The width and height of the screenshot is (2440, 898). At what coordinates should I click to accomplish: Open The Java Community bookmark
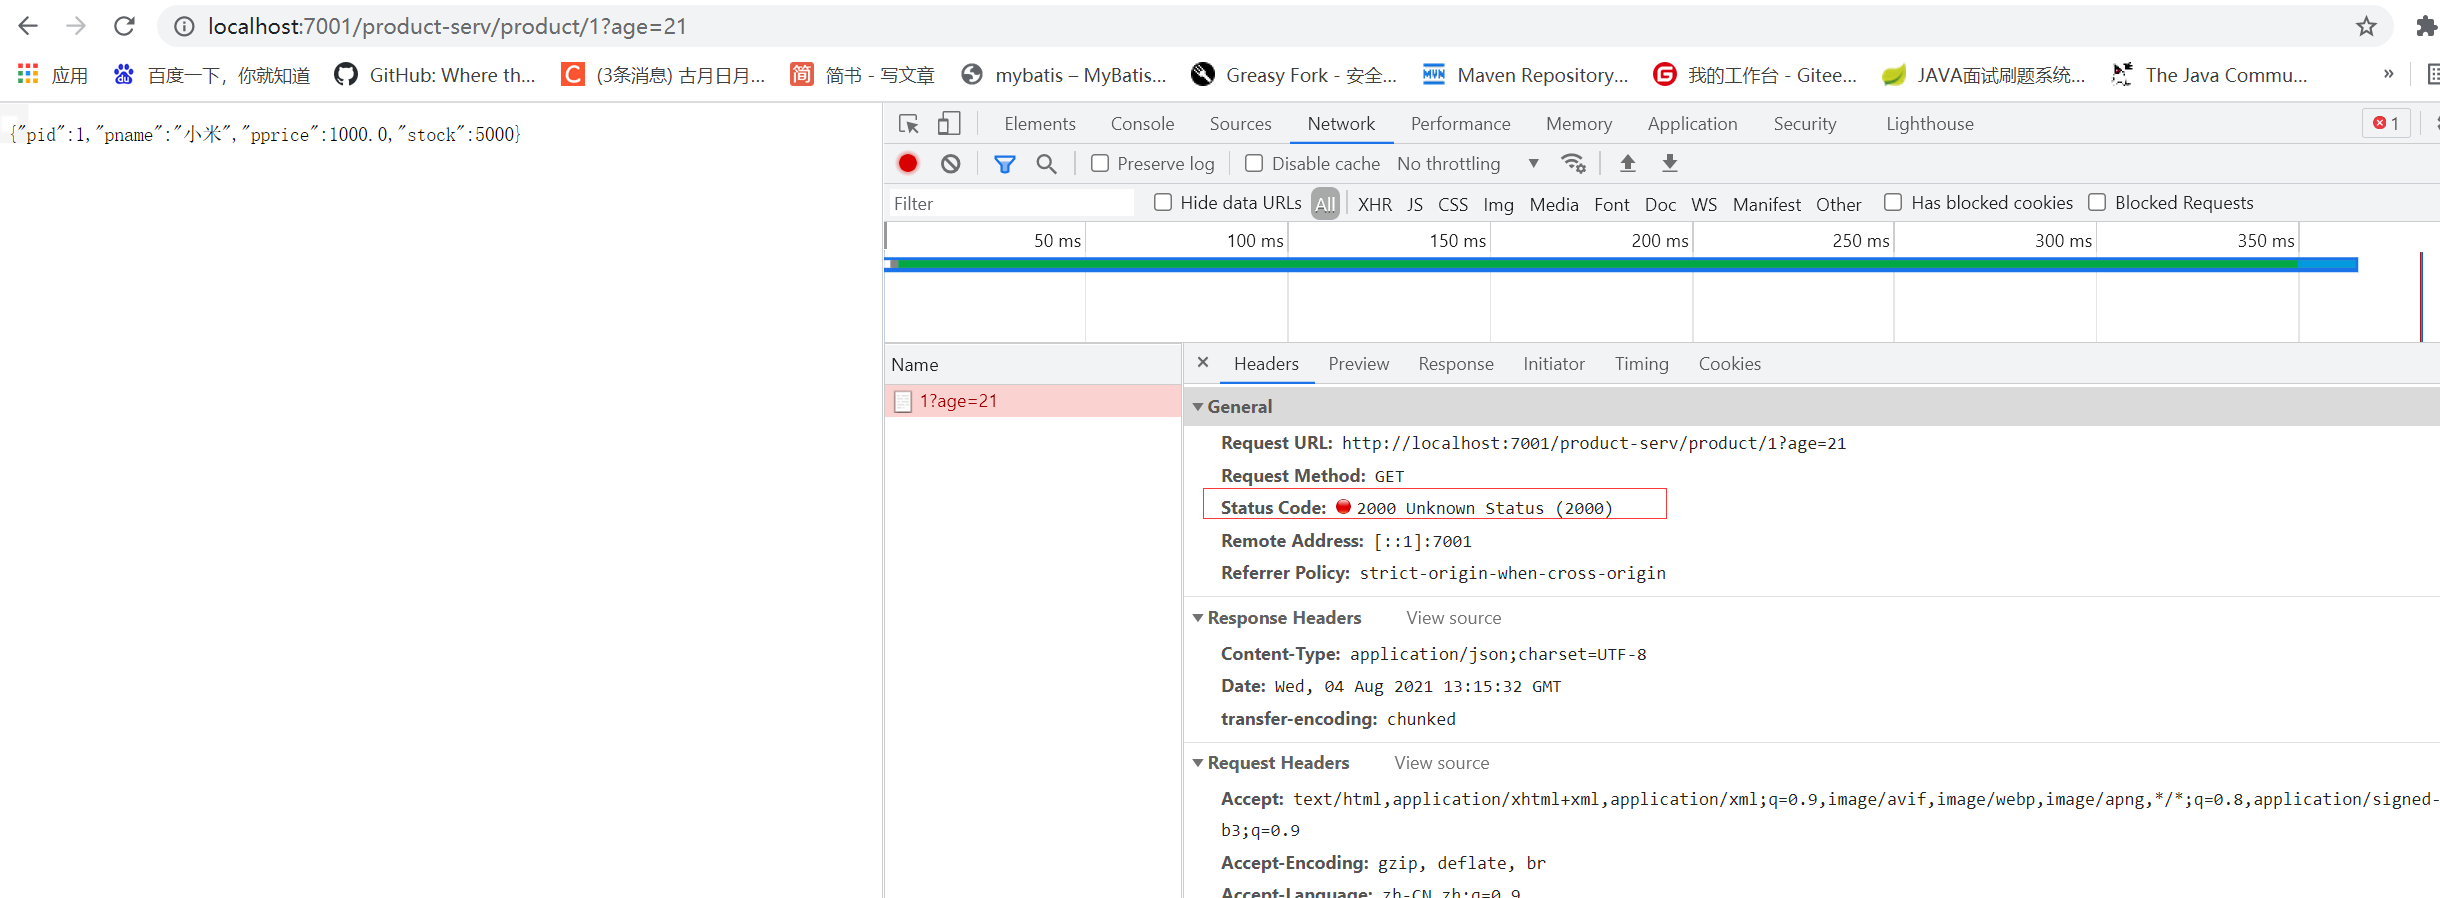2210,75
